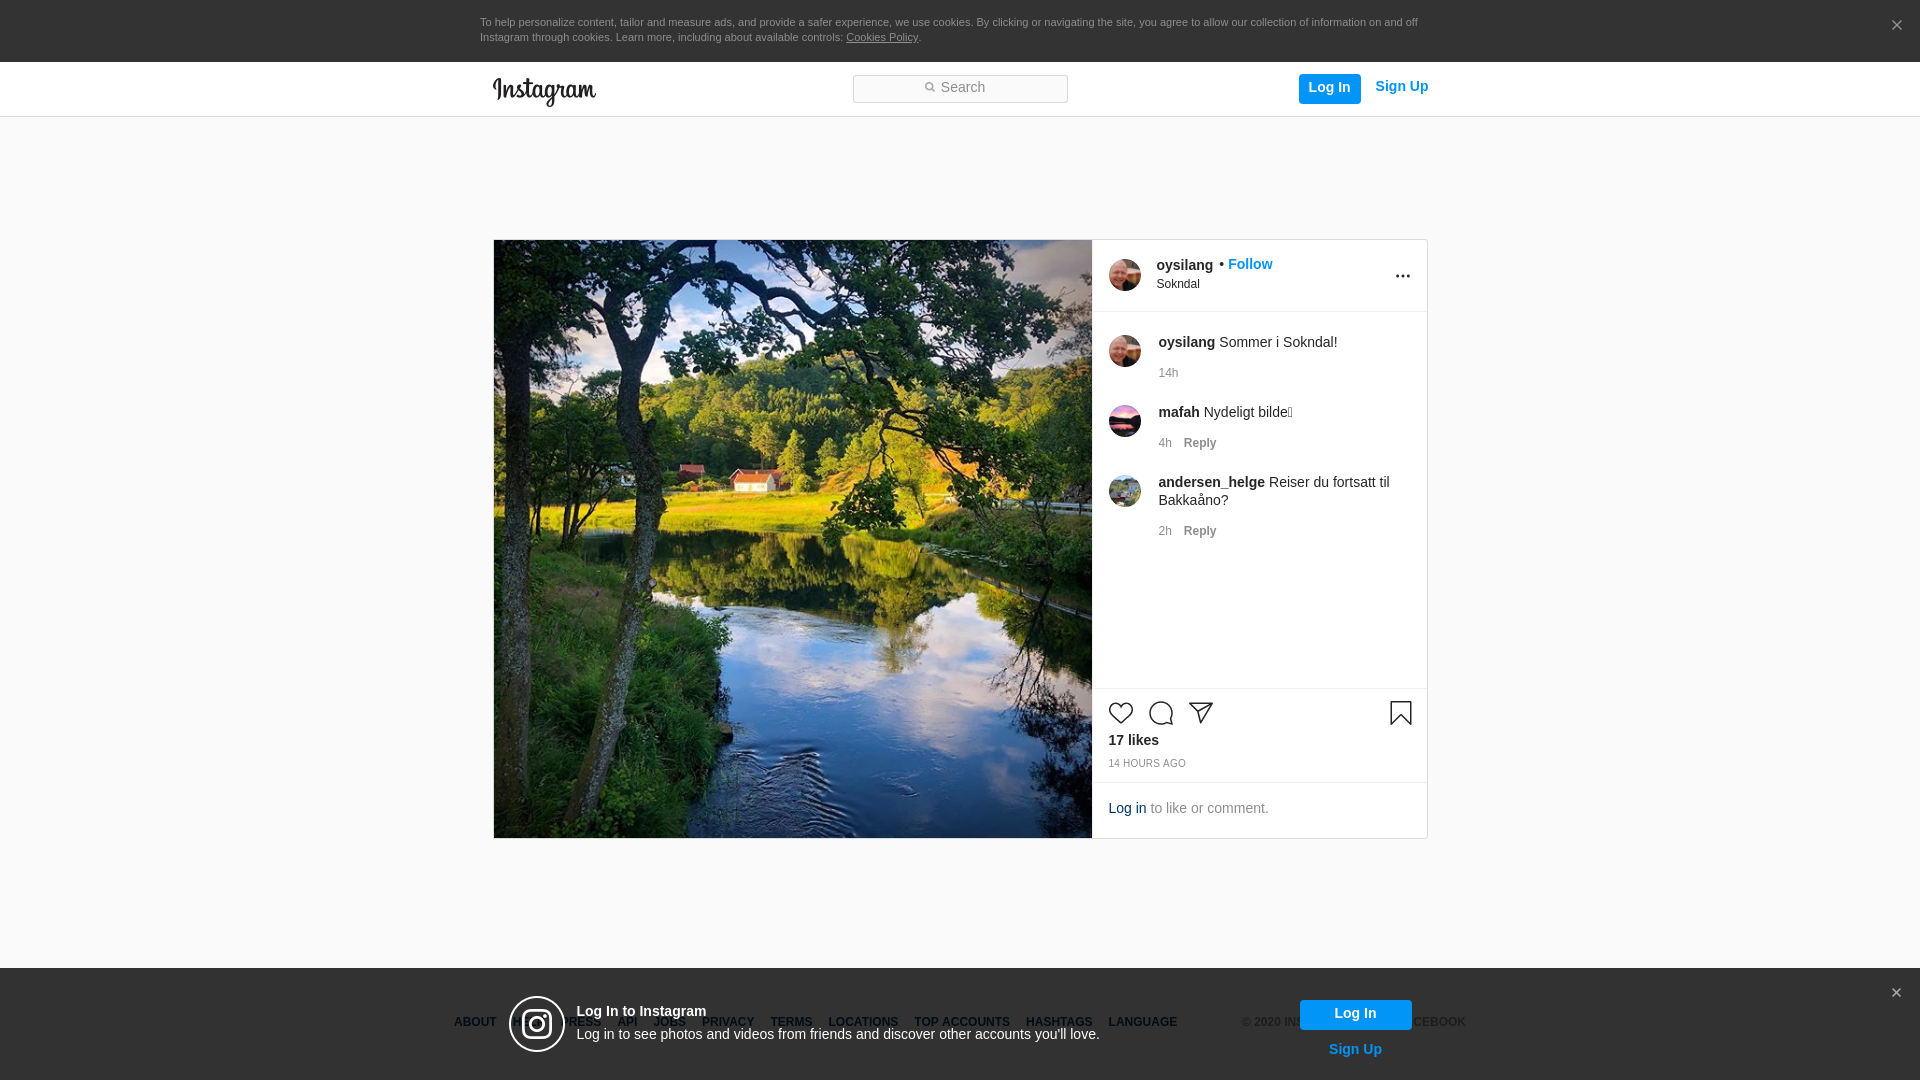The width and height of the screenshot is (1920, 1080).
Task: Open the Cookies Policy link
Action: [882, 38]
